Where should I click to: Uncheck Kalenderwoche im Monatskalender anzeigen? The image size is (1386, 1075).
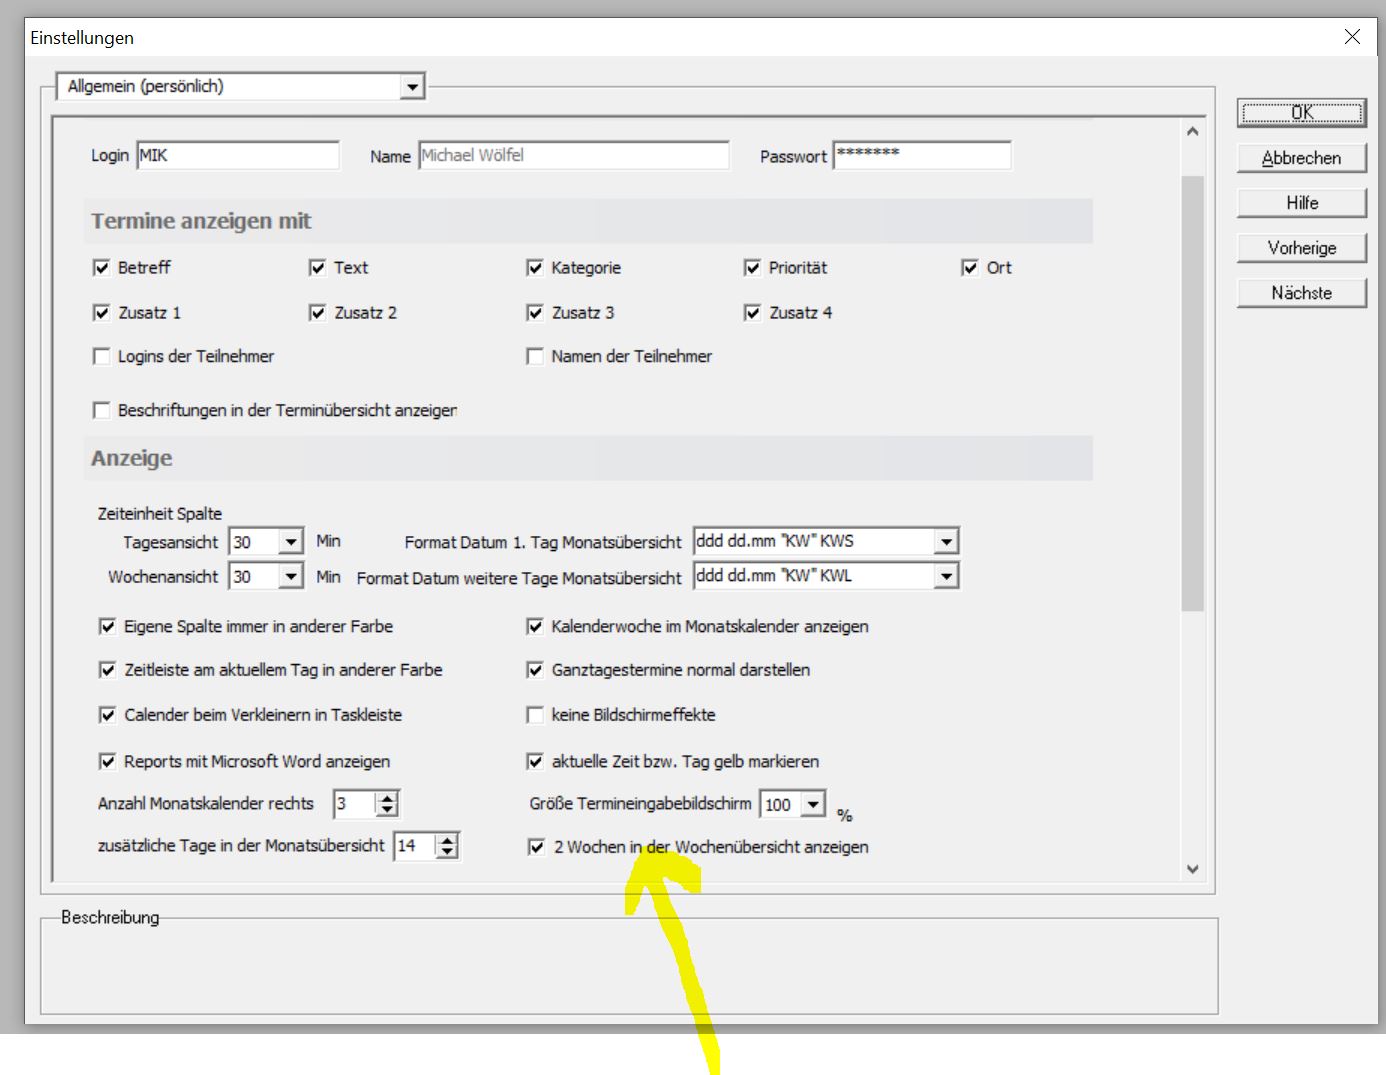click(535, 627)
